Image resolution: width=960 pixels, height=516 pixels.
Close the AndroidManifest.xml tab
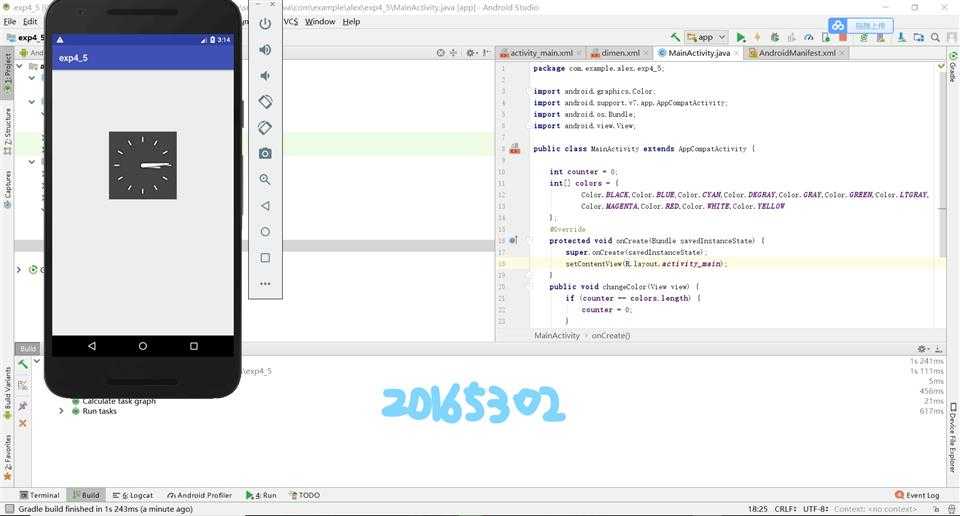point(842,53)
